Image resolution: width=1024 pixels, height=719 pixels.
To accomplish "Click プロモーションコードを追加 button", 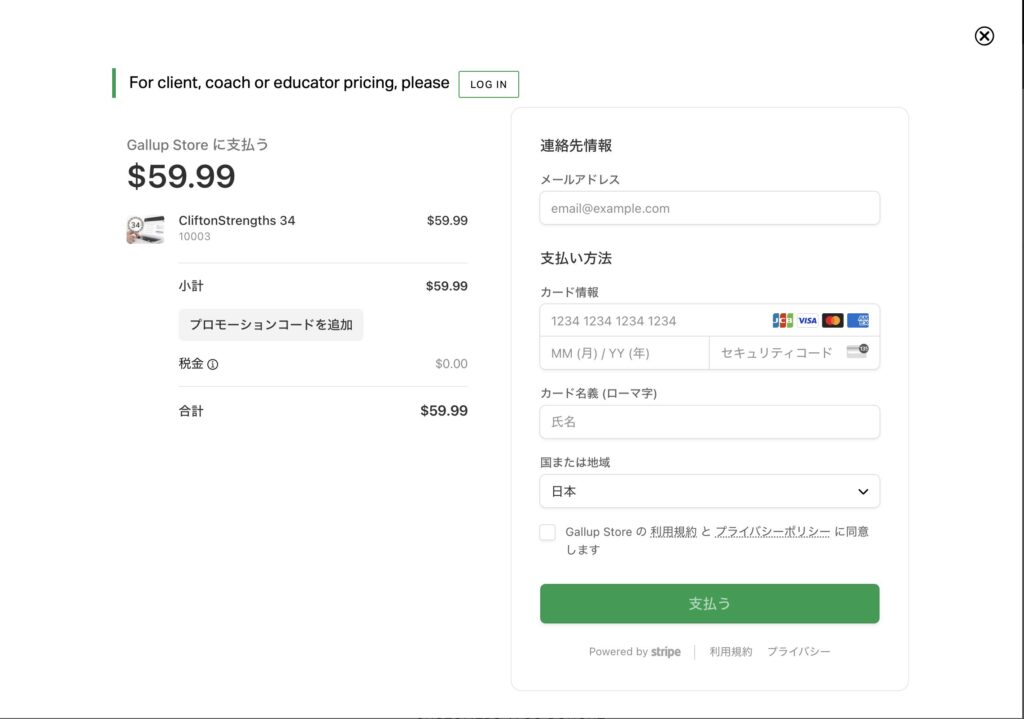I will click(271, 325).
